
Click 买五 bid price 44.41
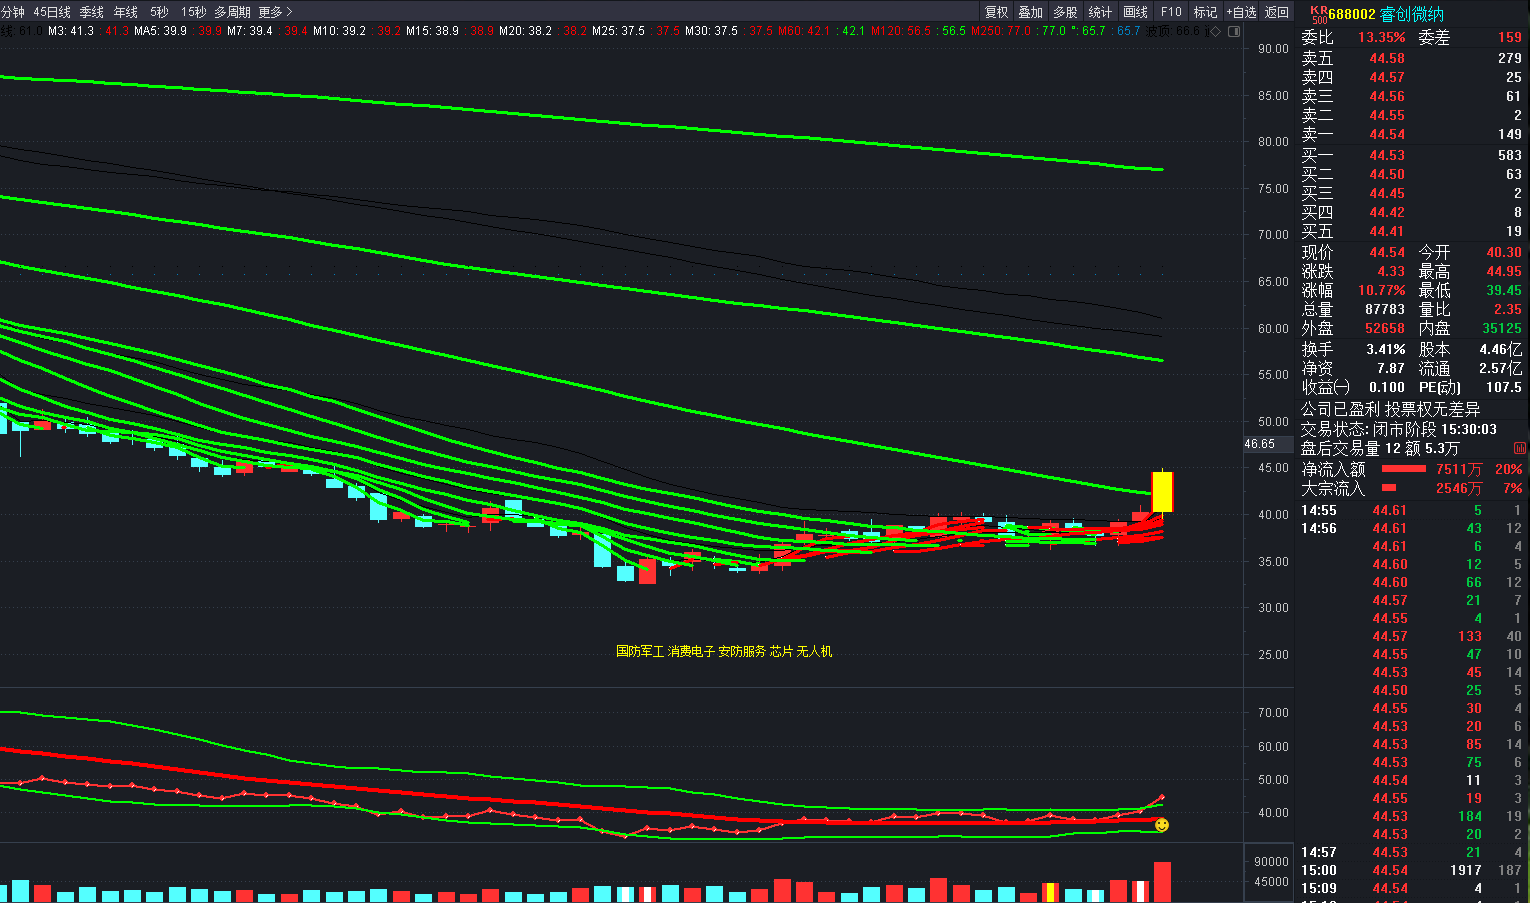click(1387, 231)
